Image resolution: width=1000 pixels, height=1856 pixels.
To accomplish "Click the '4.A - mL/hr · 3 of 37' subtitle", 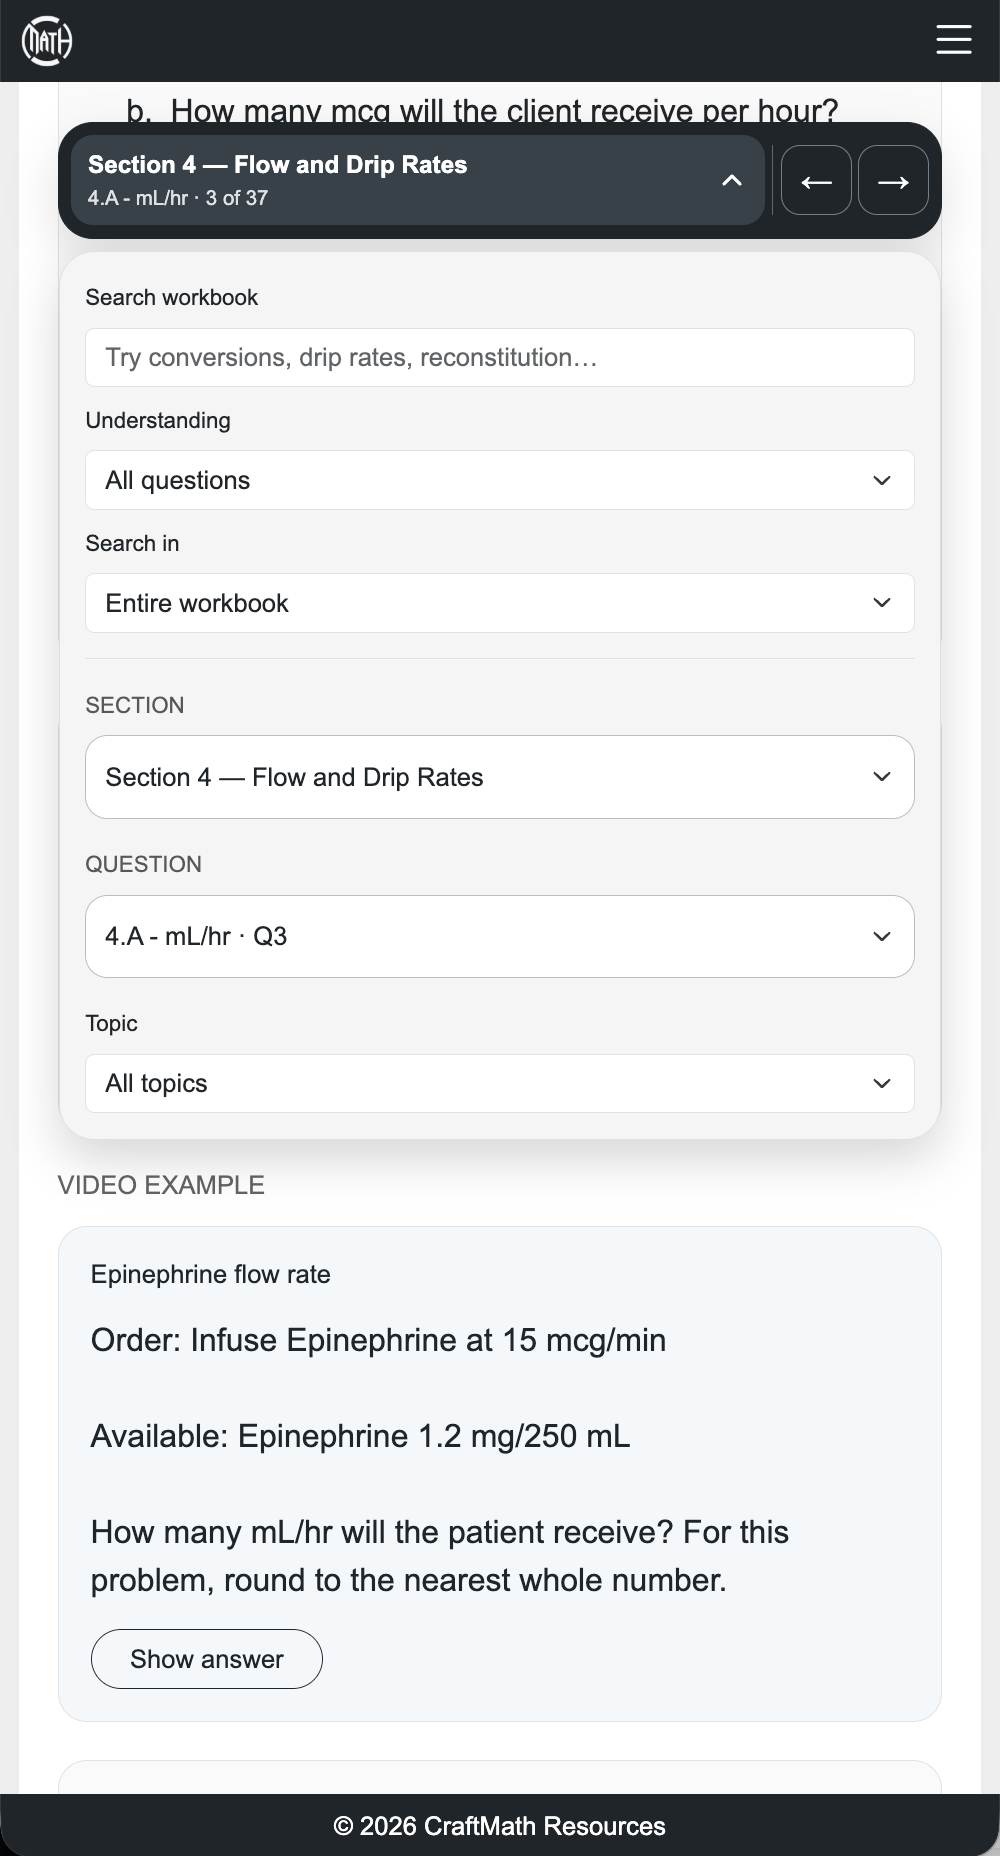I will (x=178, y=198).
